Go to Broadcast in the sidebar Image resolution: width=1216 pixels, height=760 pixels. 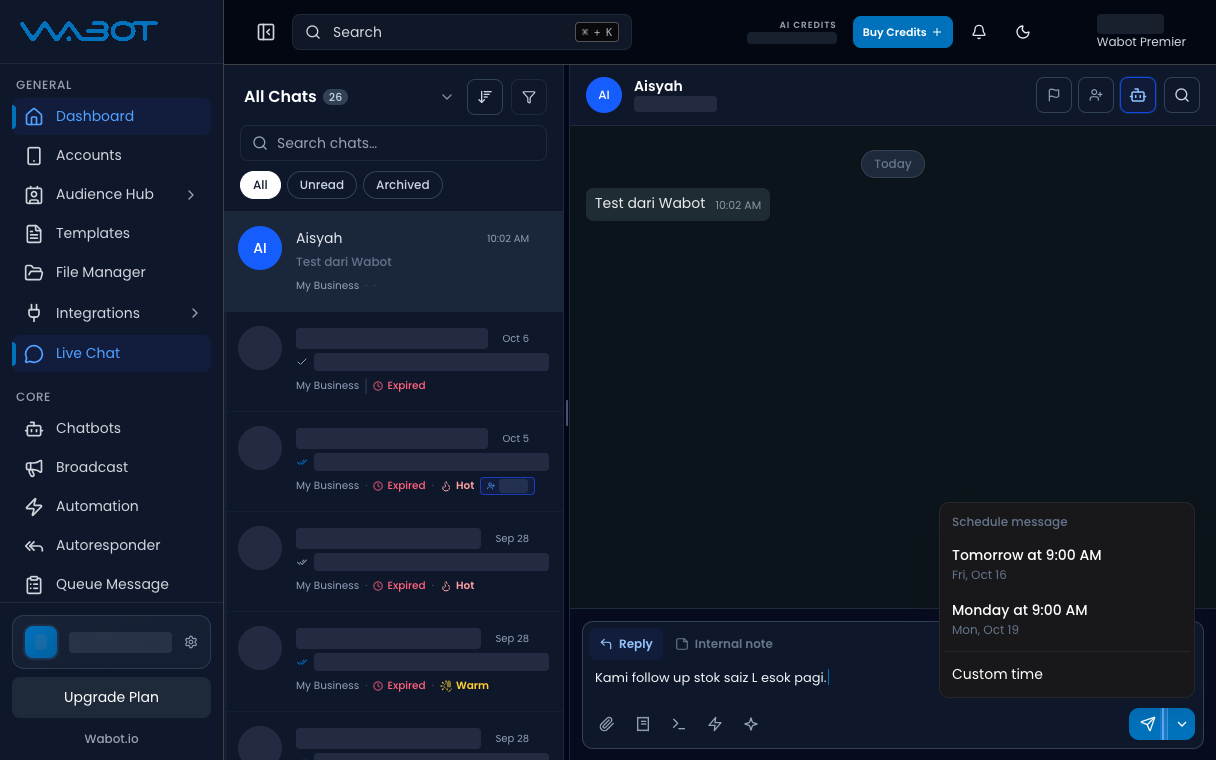111,467
